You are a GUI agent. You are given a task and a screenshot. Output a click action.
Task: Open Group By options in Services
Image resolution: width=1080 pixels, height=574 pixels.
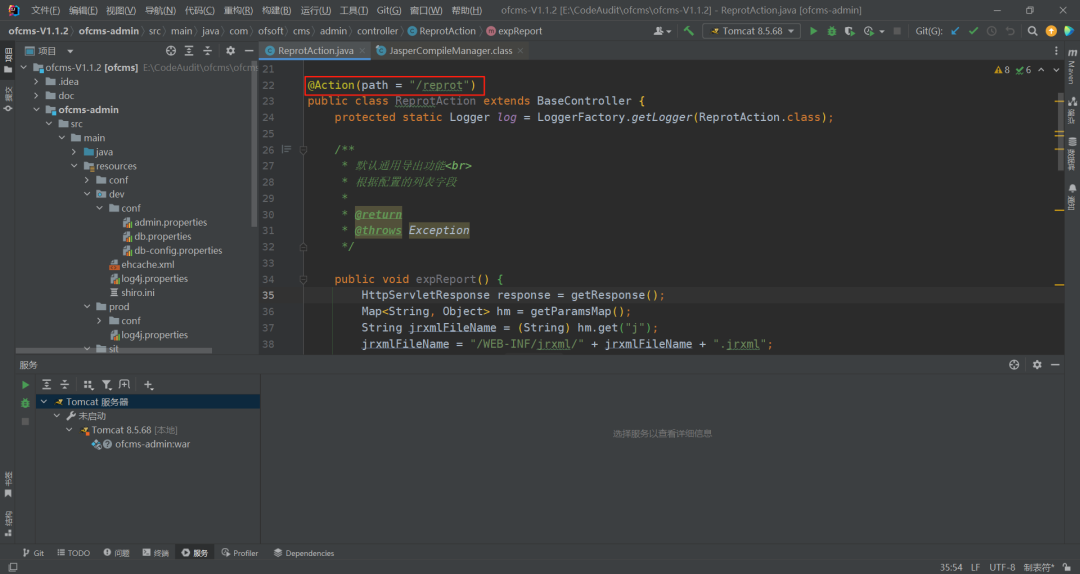click(x=88, y=385)
